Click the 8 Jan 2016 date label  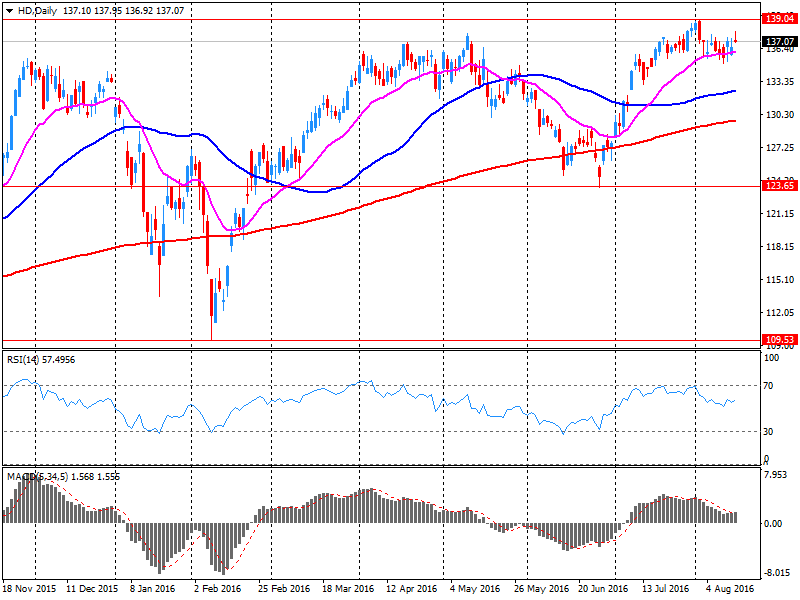click(153, 589)
